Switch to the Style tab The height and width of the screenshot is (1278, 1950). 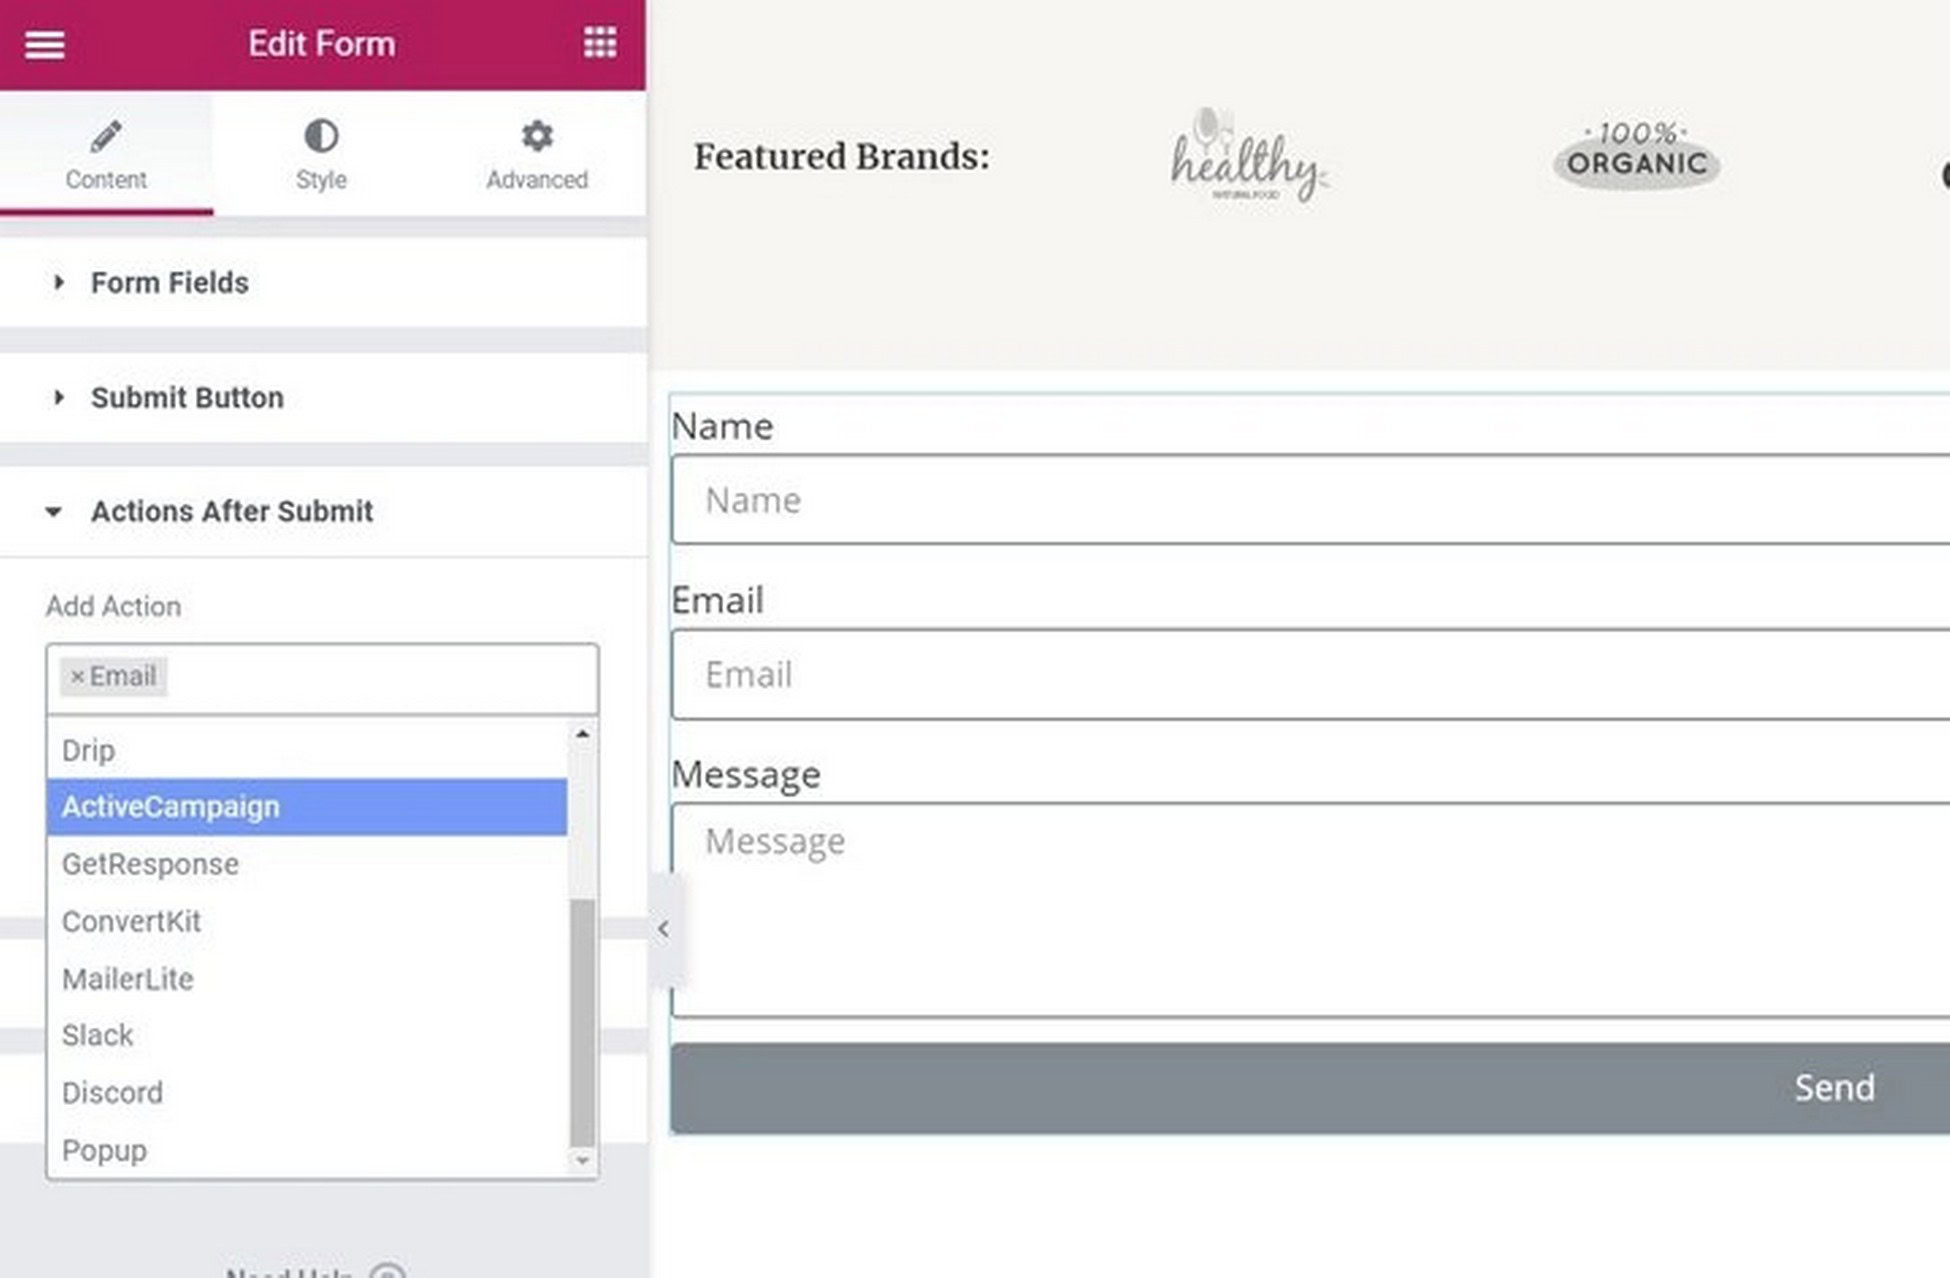pos(321,153)
